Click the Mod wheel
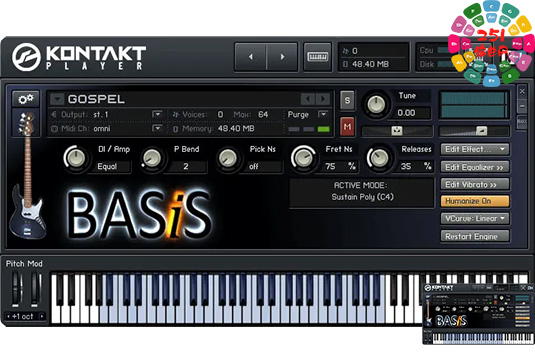Viewport: 535px width, 363px height. 34,289
